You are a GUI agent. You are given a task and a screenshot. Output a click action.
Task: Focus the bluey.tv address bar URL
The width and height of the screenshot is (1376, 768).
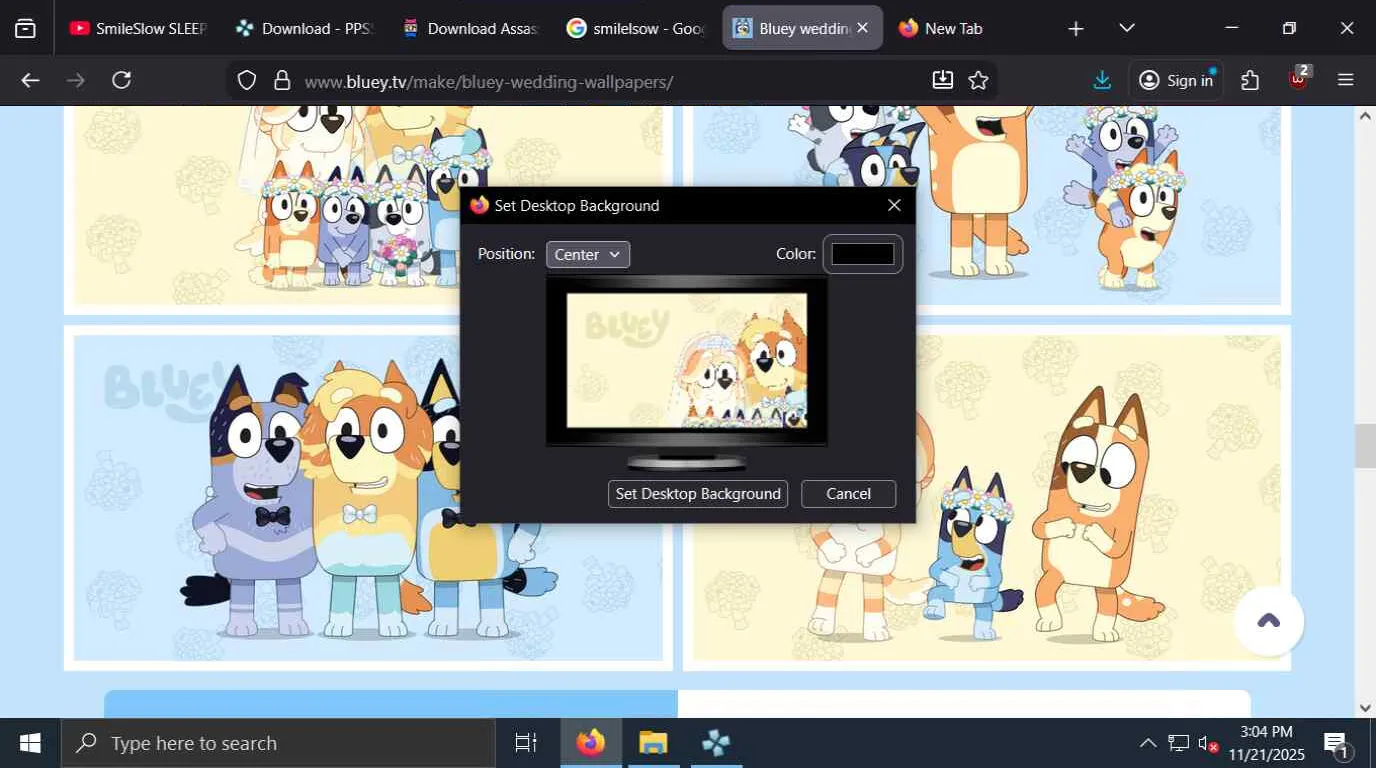(488, 81)
